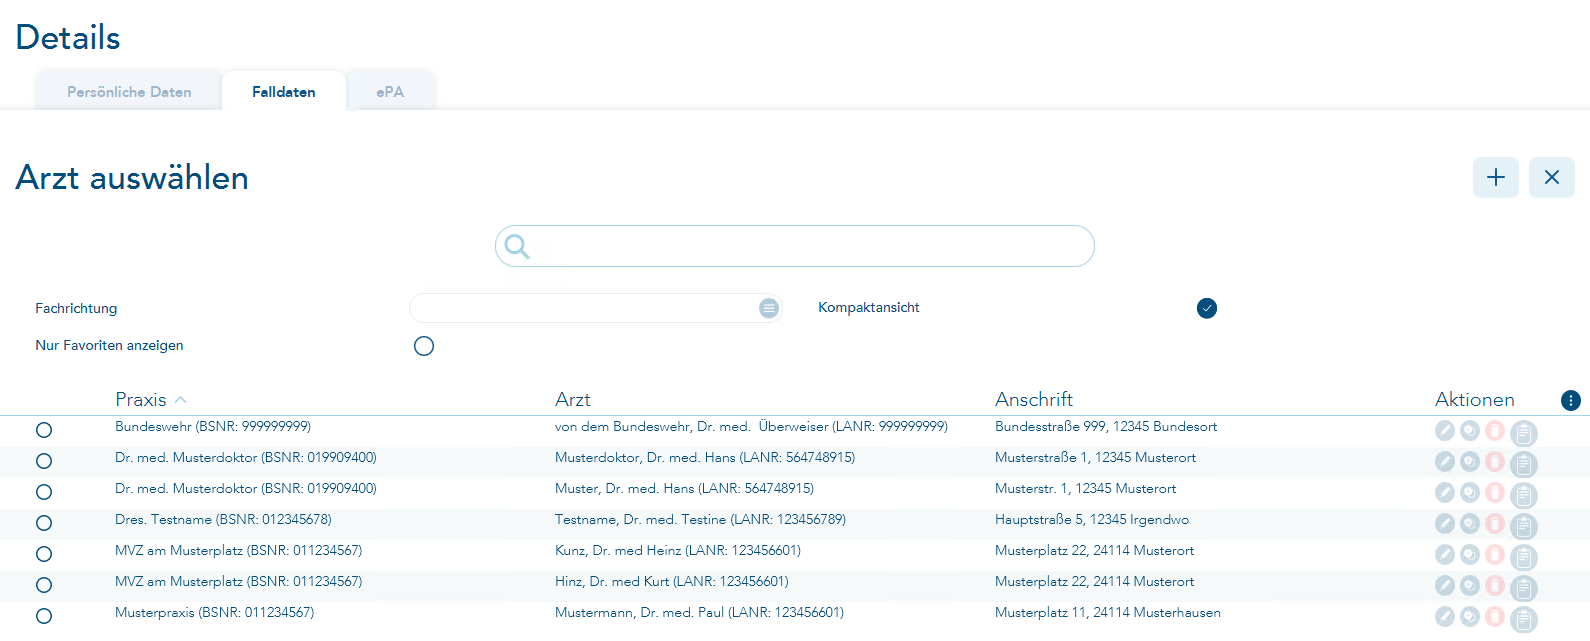The width and height of the screenshot is (1590, 641).
Task: Open the Fachrichtung dropdown list
Action: [x=768, y=308]
